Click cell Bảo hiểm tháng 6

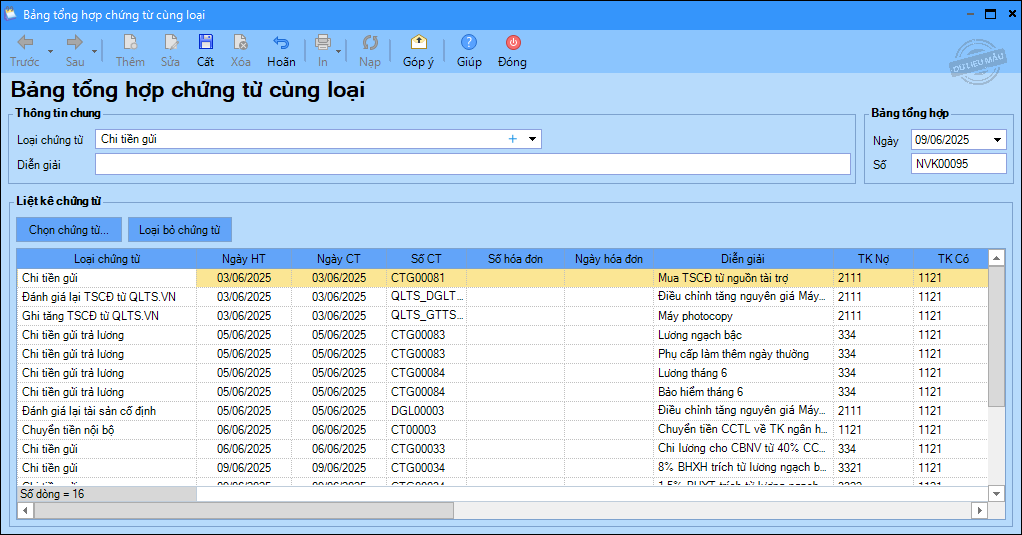coord(743,392)
